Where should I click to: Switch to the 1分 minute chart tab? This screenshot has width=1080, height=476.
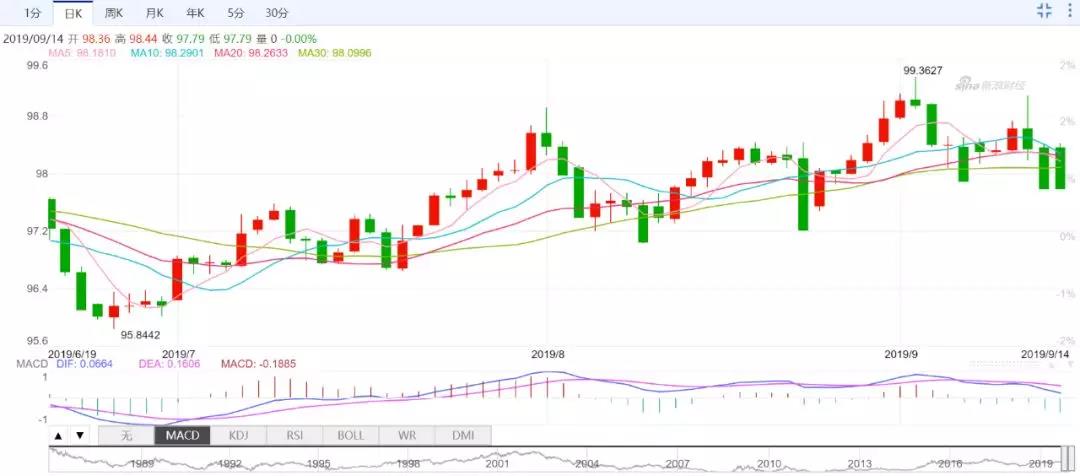(x=33, y=12)
